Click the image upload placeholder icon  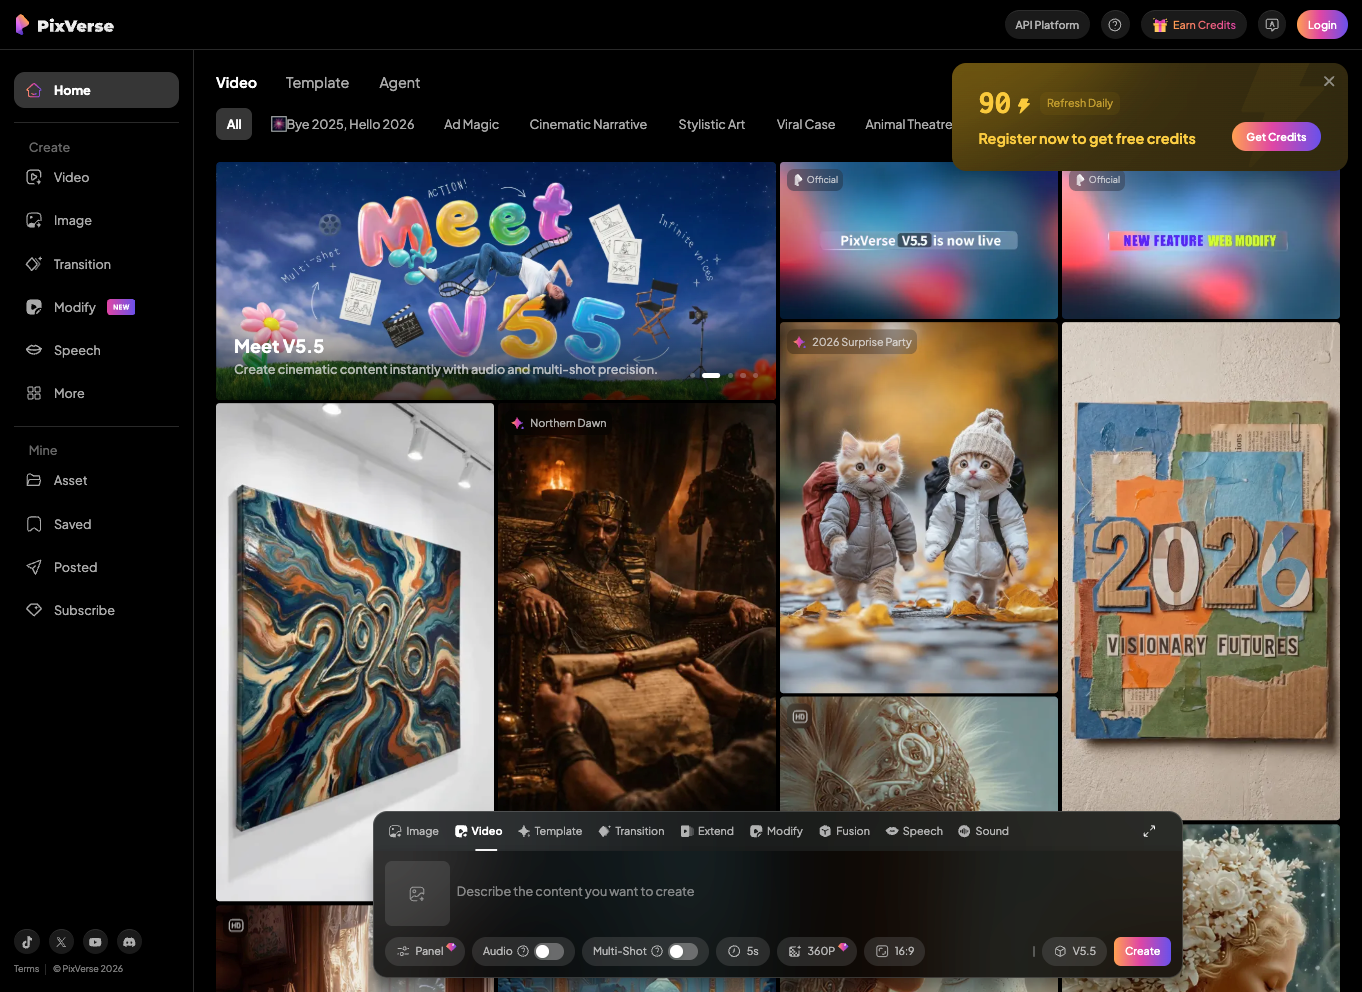click(417, 893)
